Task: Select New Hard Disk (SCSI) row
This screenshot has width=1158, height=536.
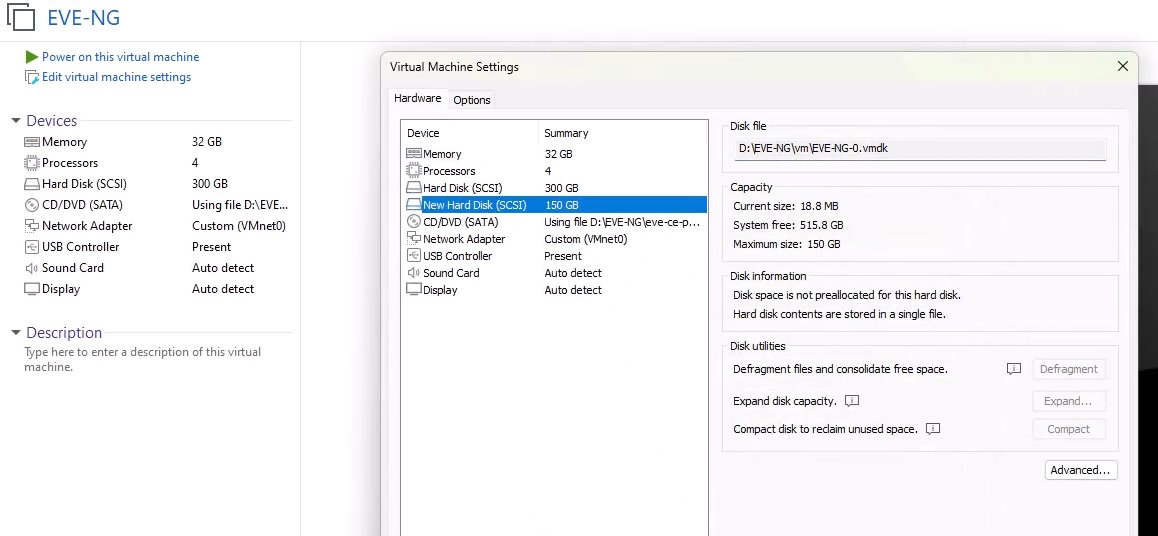Action: pos(554,205)
